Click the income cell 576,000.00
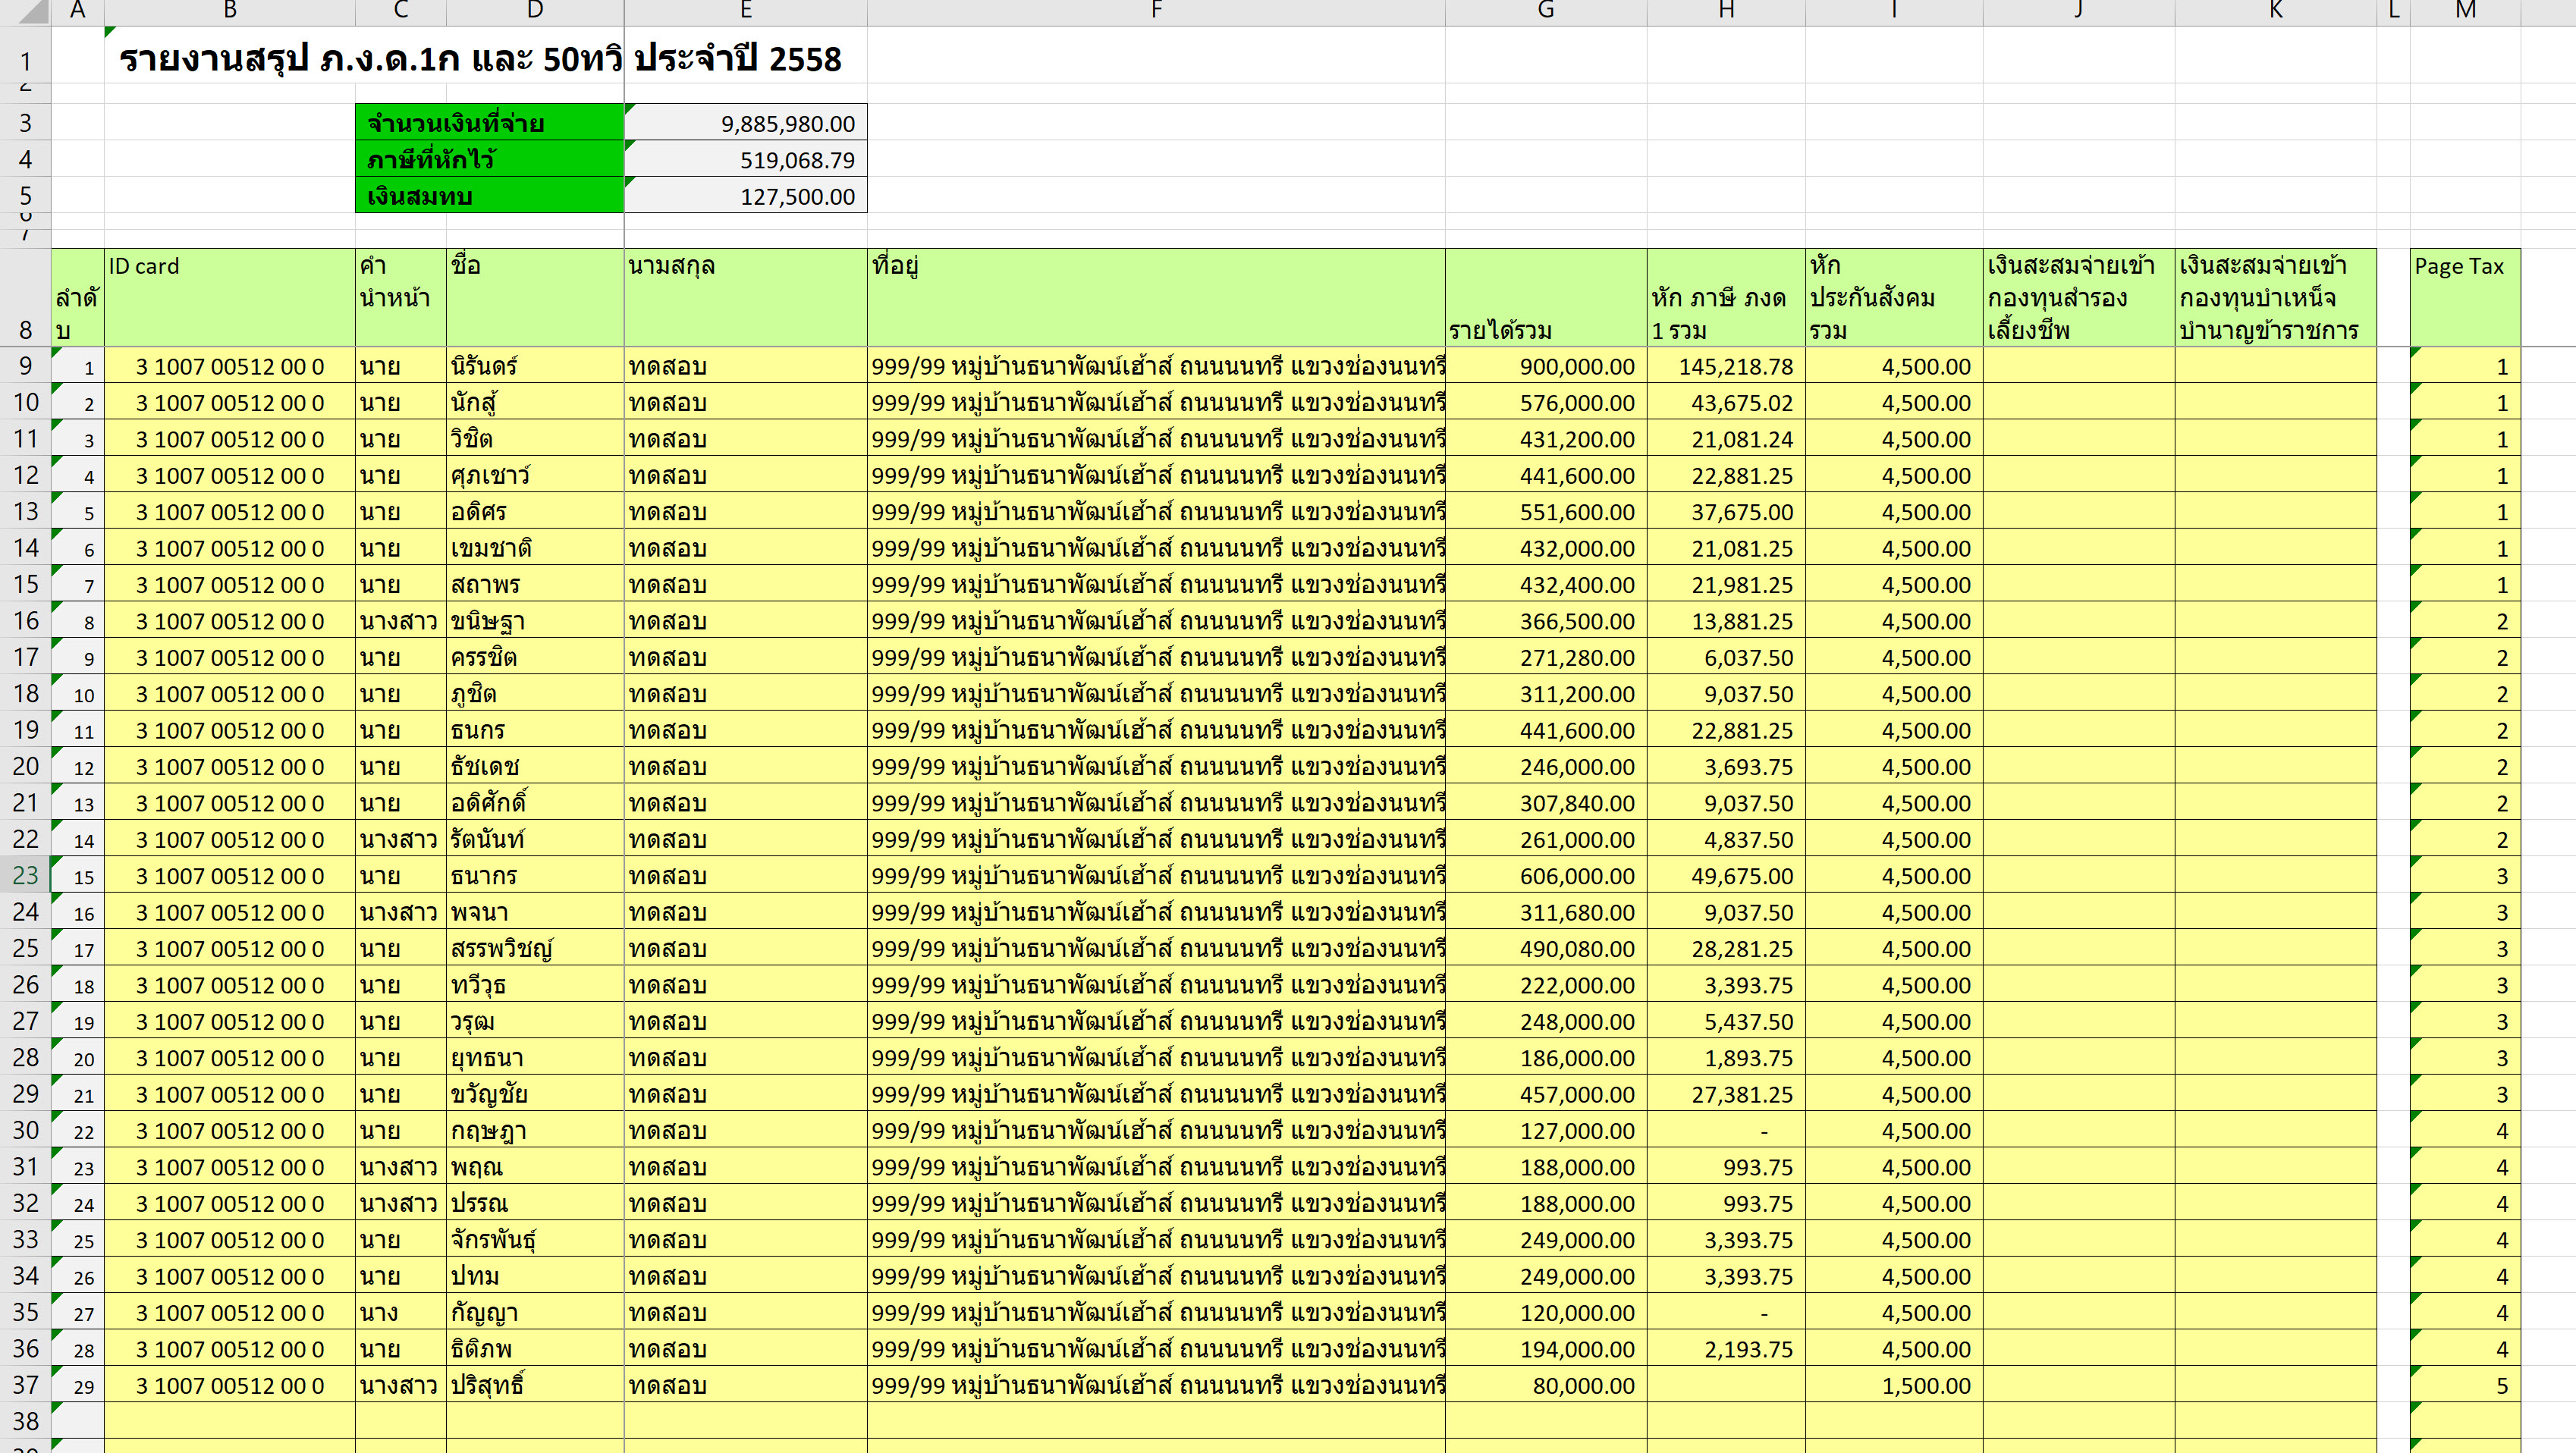This screenshot has height=1453, width=2576. point(1545,402)
